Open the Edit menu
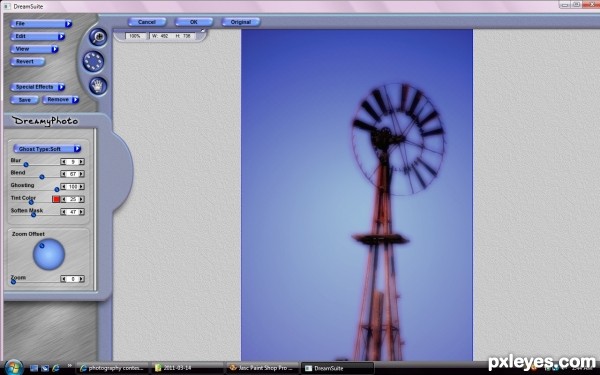The width and height of the screenshot is (600, 375). click(x=38, y=36)
